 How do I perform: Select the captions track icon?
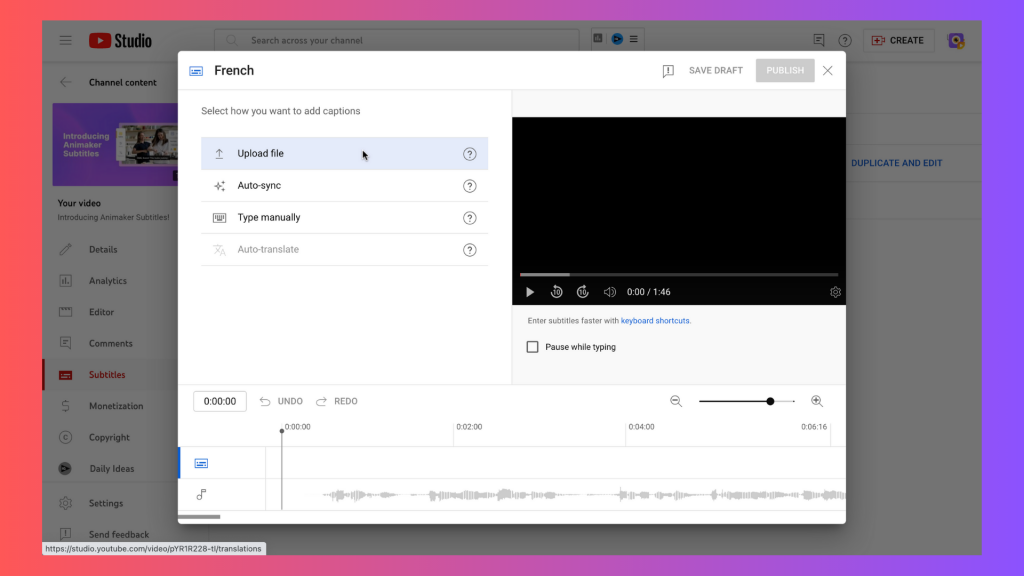tap(201, 463)
